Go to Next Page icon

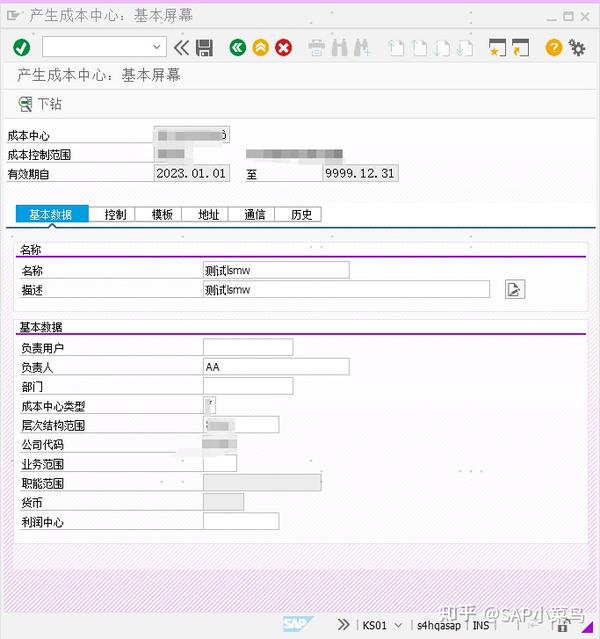pos(442,48)
